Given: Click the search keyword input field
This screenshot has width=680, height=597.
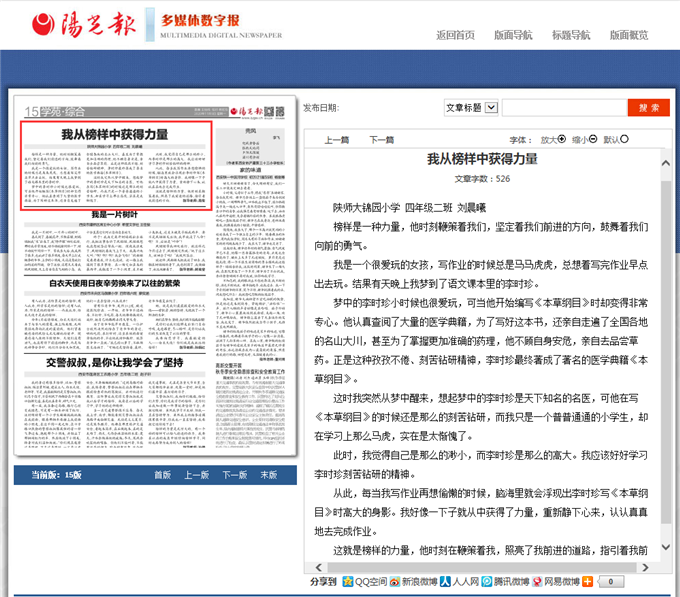Looking at the screenshot, I should (x=565, y=108).
